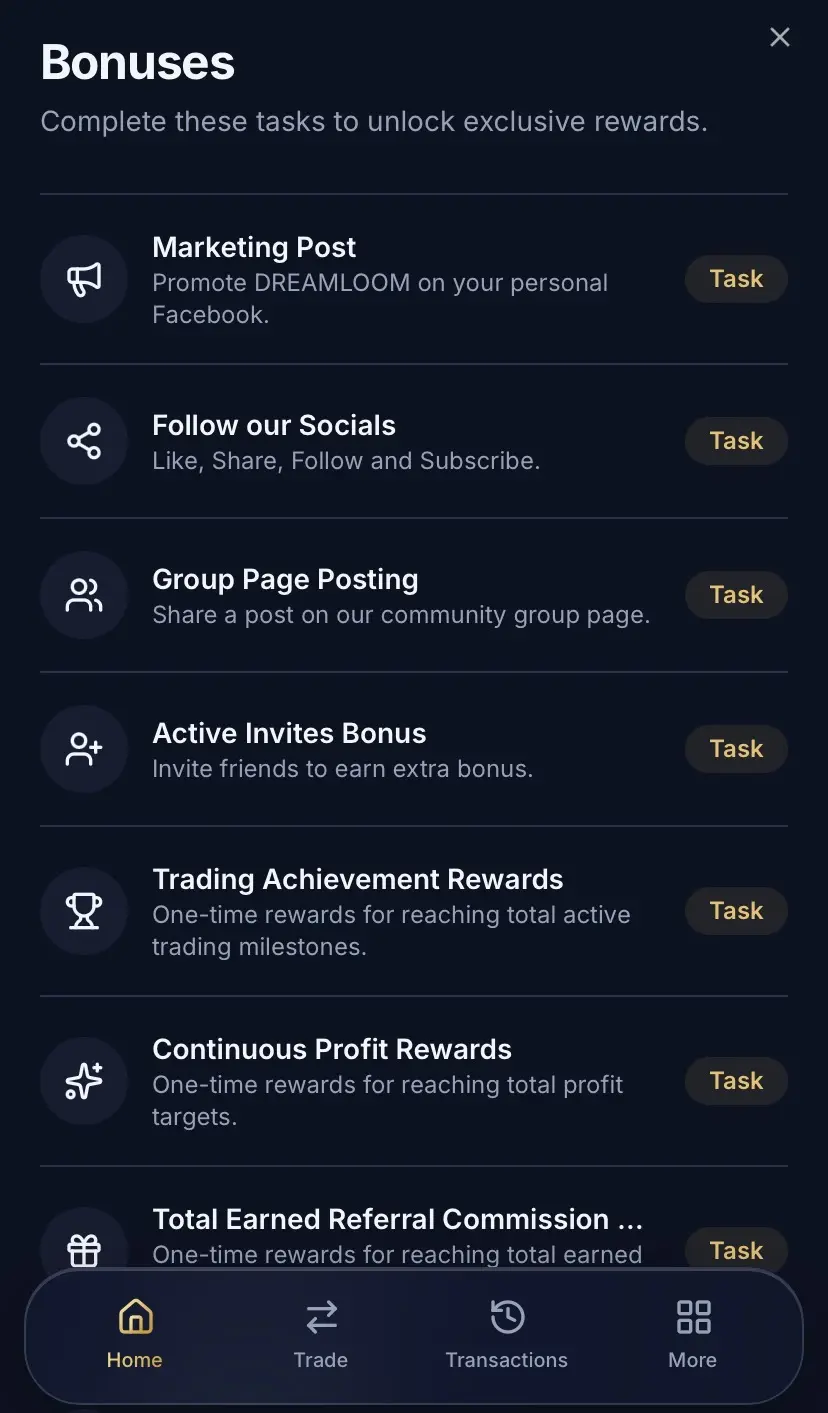The image size is (828, 1413).
Task: Click the gift icon for Referral Commission
Action: click(84, 1250)
